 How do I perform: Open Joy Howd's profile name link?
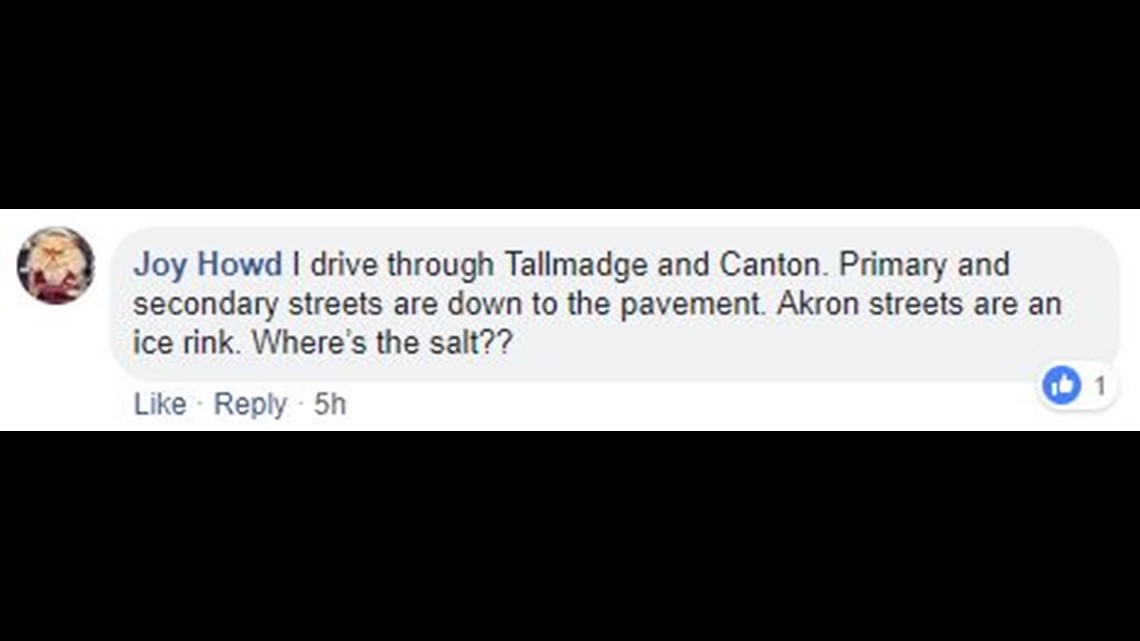207,264
